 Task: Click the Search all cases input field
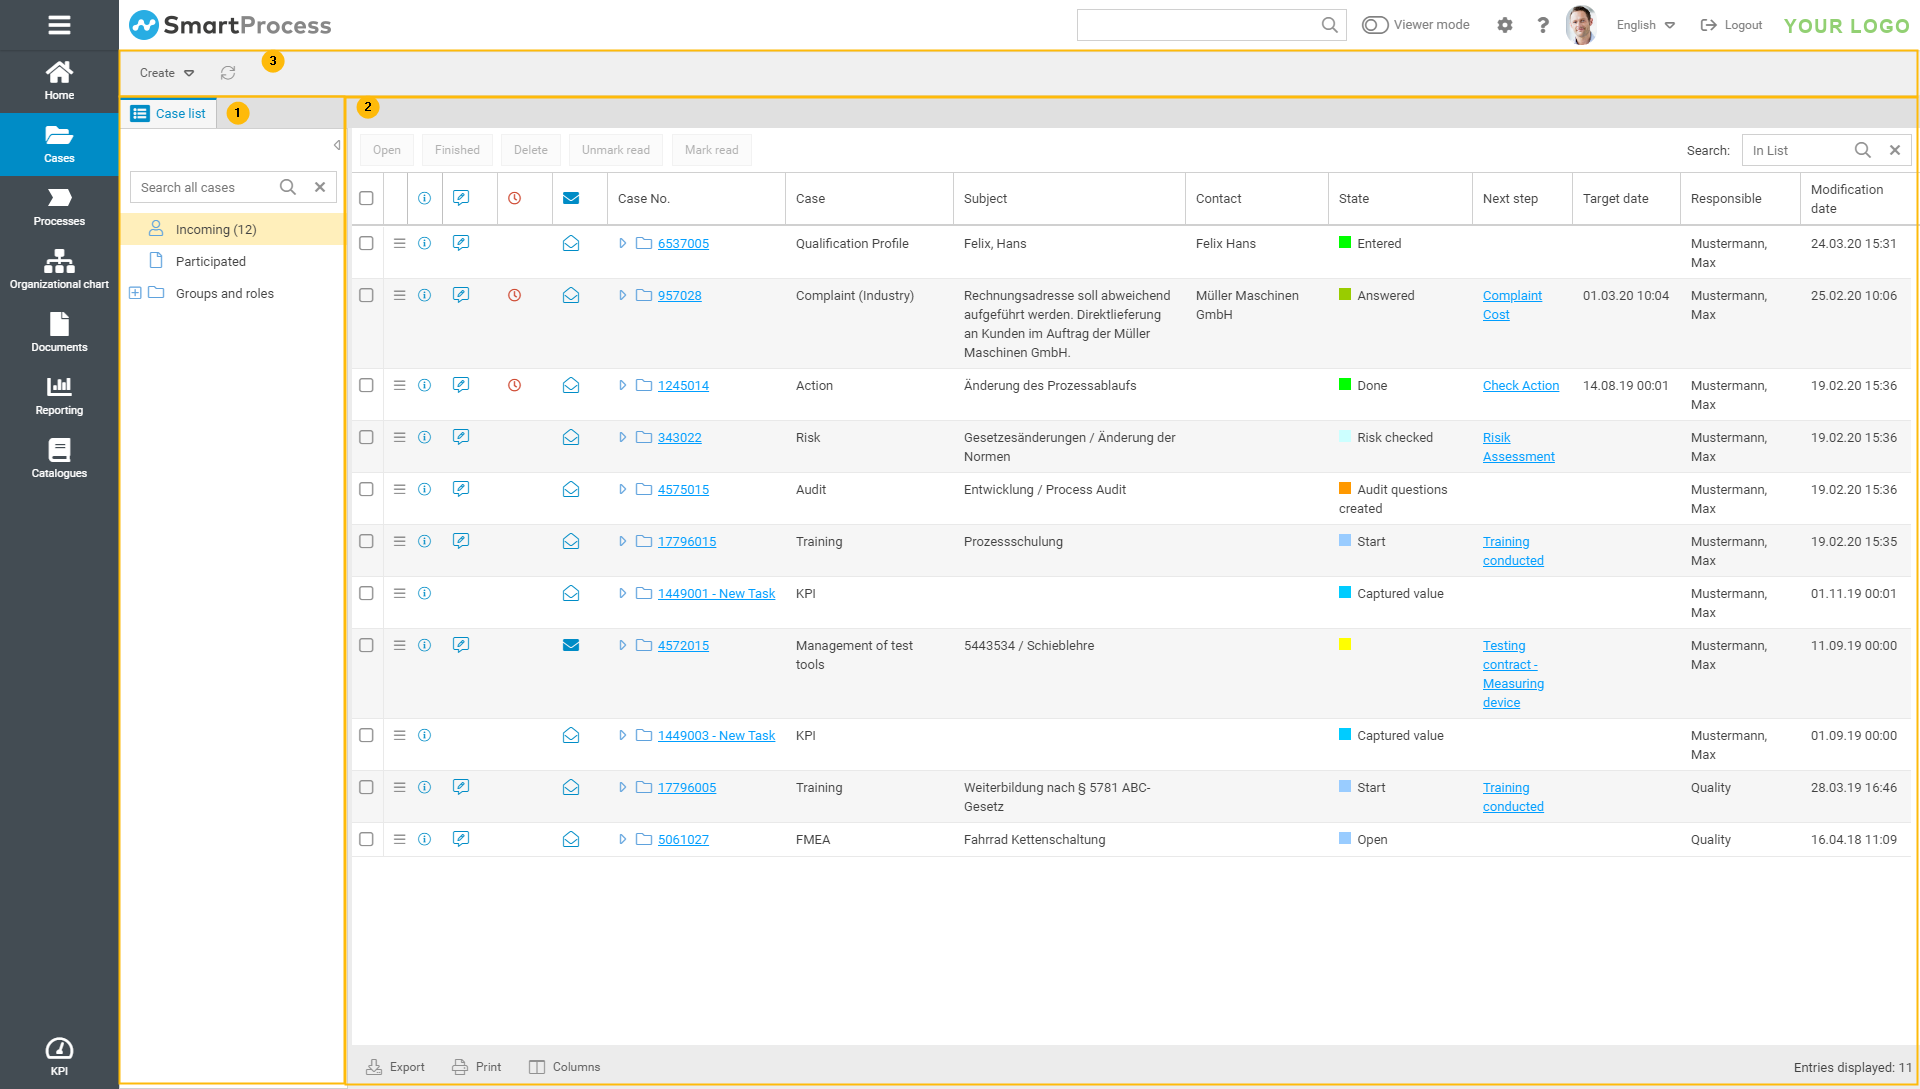[x=205, y=188]
